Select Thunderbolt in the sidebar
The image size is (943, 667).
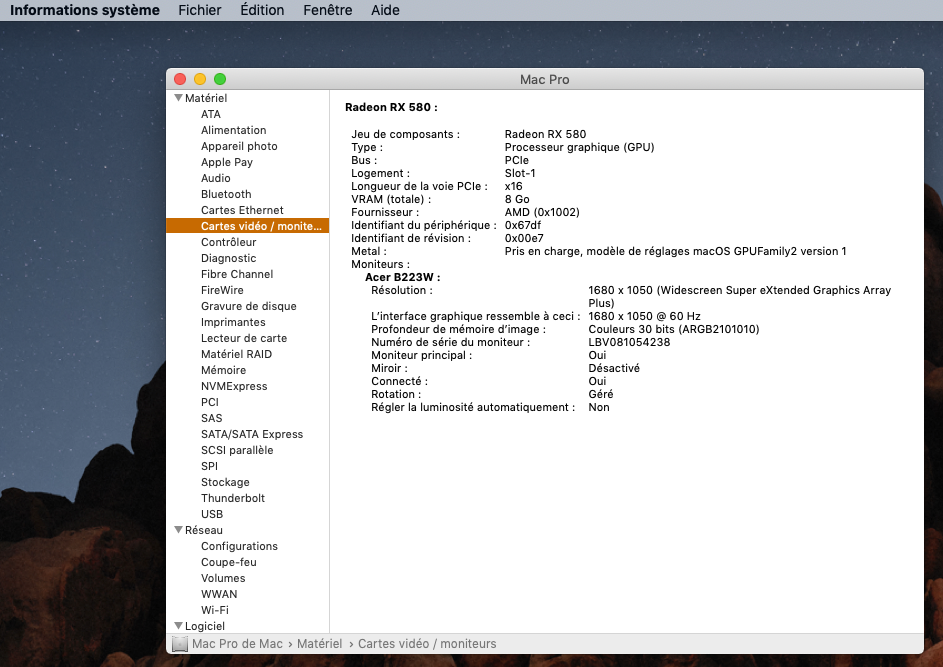coord(233,498)
